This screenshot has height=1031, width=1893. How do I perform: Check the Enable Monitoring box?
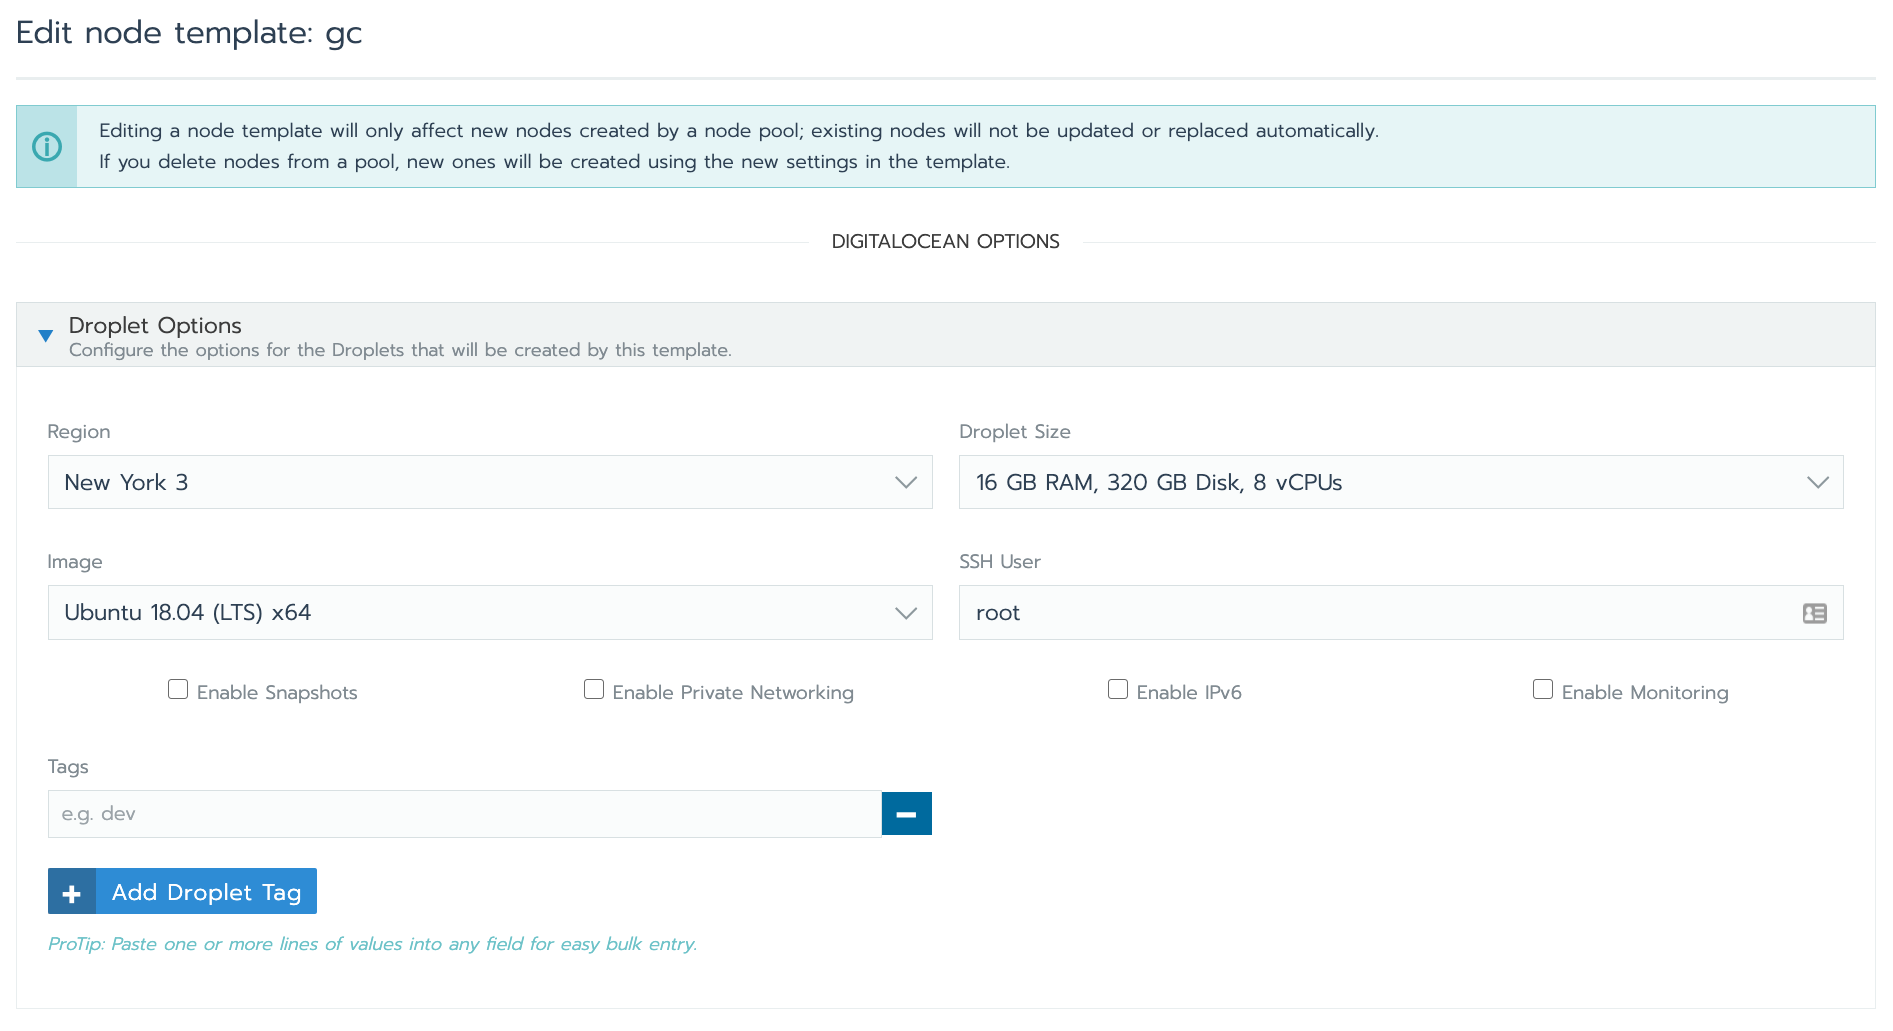pyautogui.click(x=1543, y=690)
